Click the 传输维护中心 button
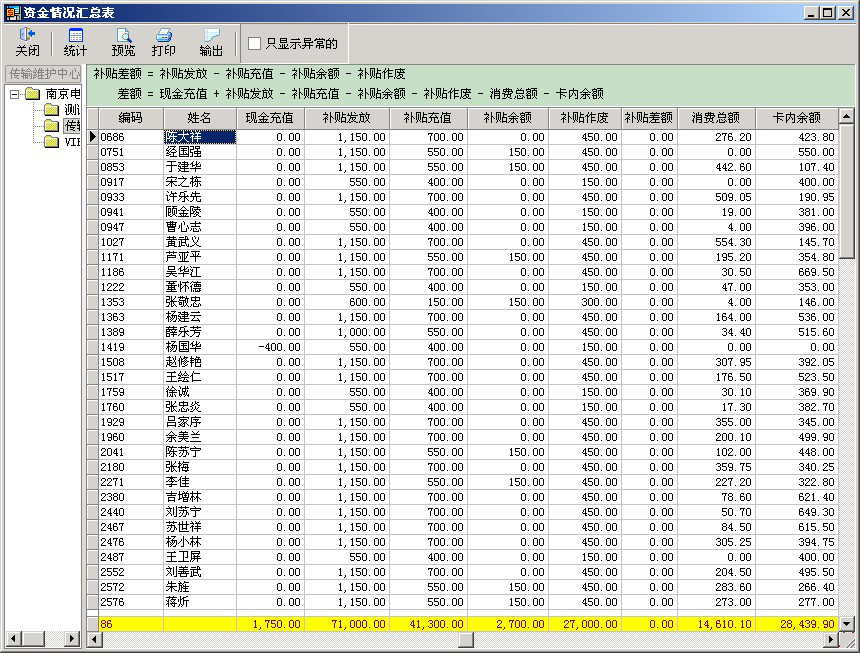 (42, 73)
